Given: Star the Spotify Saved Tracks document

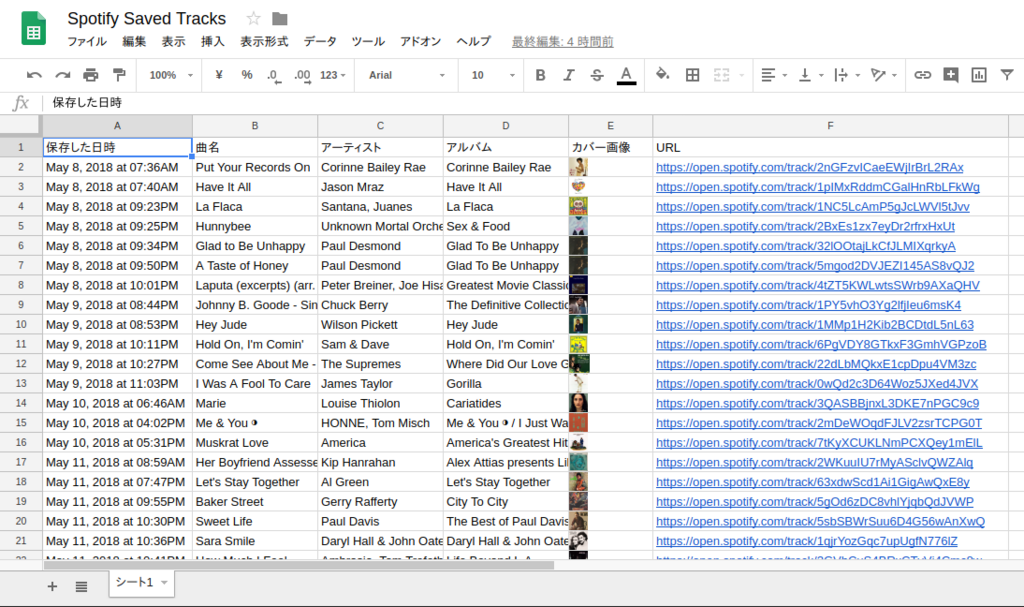Looking at the screenshot, I should click(x=253, y=18).
